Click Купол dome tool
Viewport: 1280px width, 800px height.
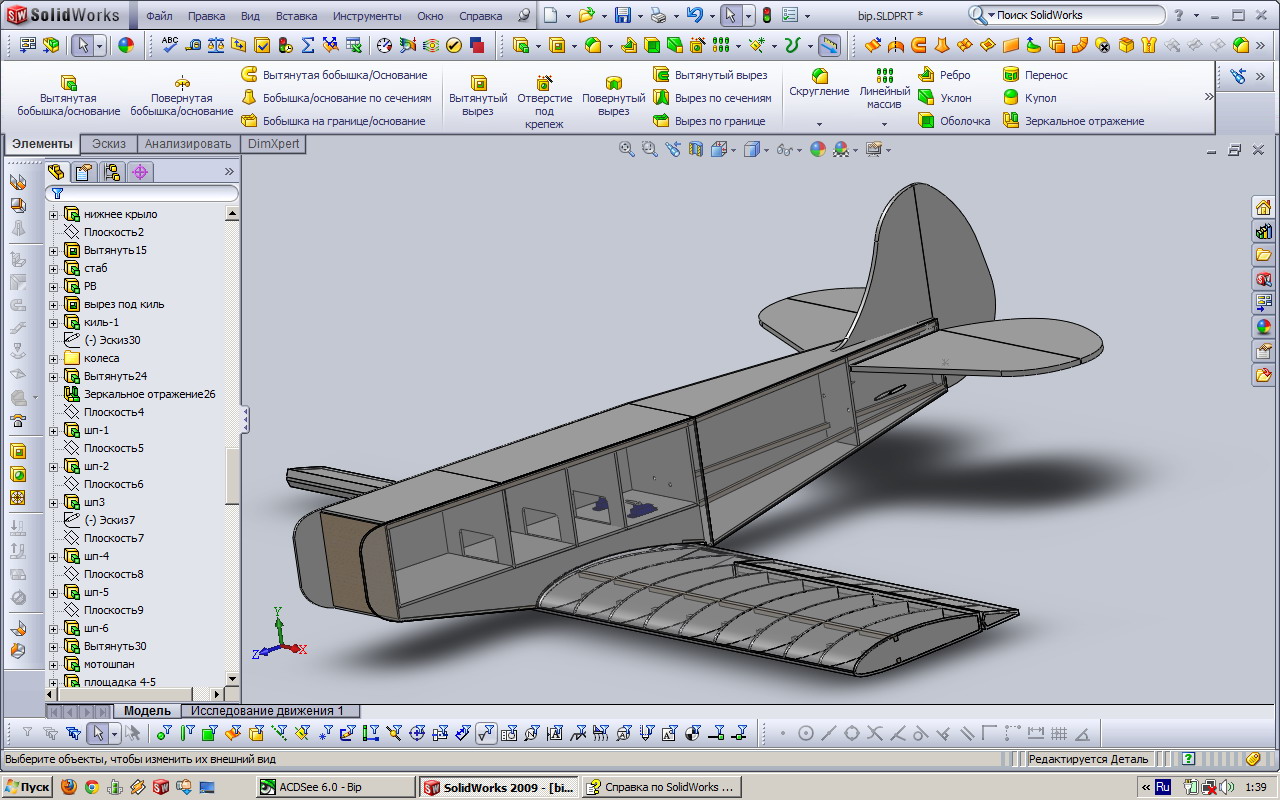click(1029, 98)
